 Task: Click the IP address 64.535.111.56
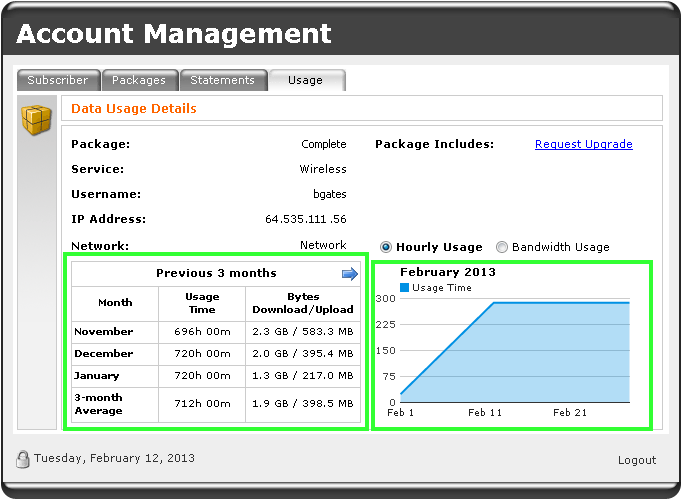(306, 219)
